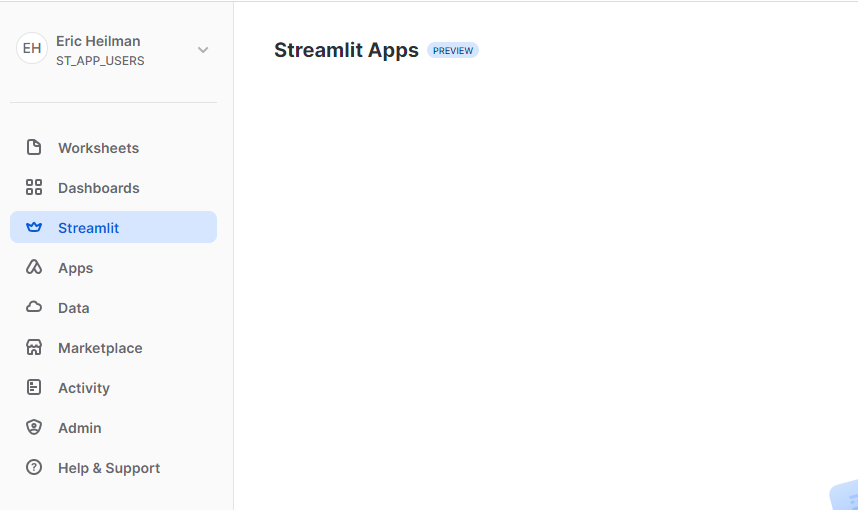Click the Help question mark icon

(34, 468)
